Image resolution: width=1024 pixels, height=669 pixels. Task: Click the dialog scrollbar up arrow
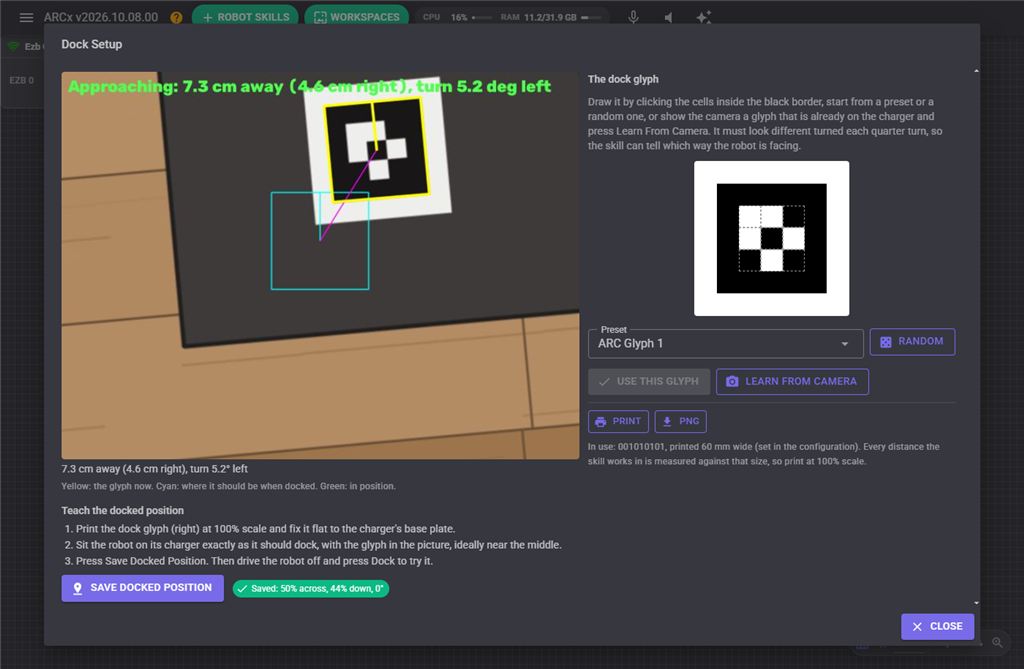[976, 71]
